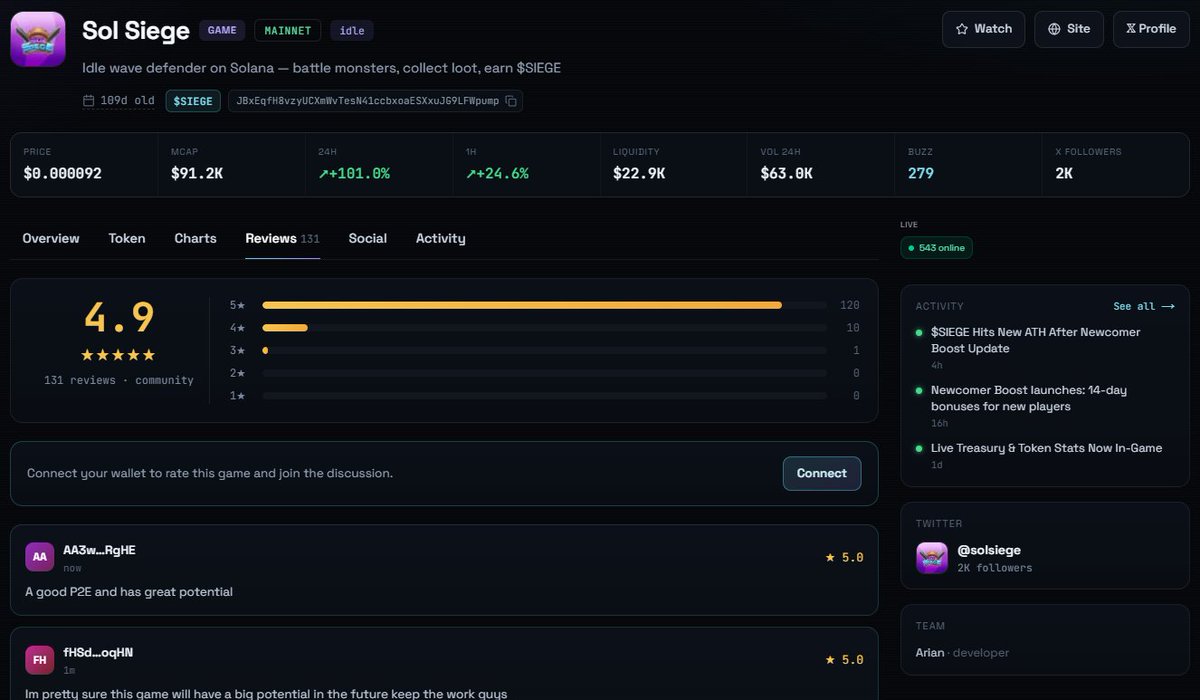Image resolution: width=1200 pixels, height=700 pixels.
Task: Click the MCAP value $91.2K
Action: pos(197,173)
